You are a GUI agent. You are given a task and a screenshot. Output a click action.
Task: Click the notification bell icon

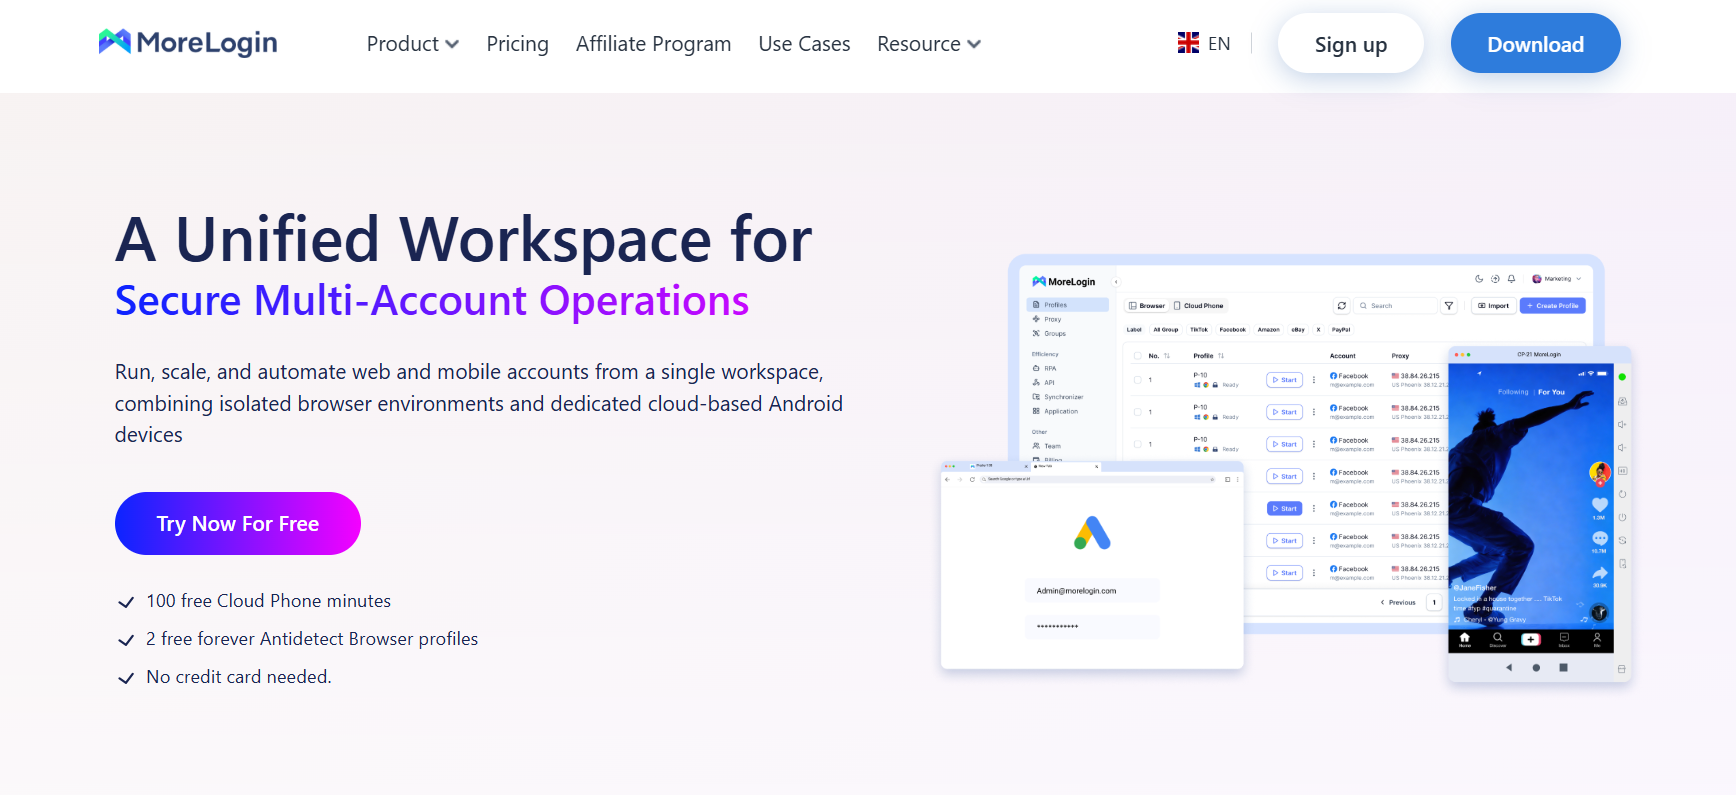coord(1511,279)
